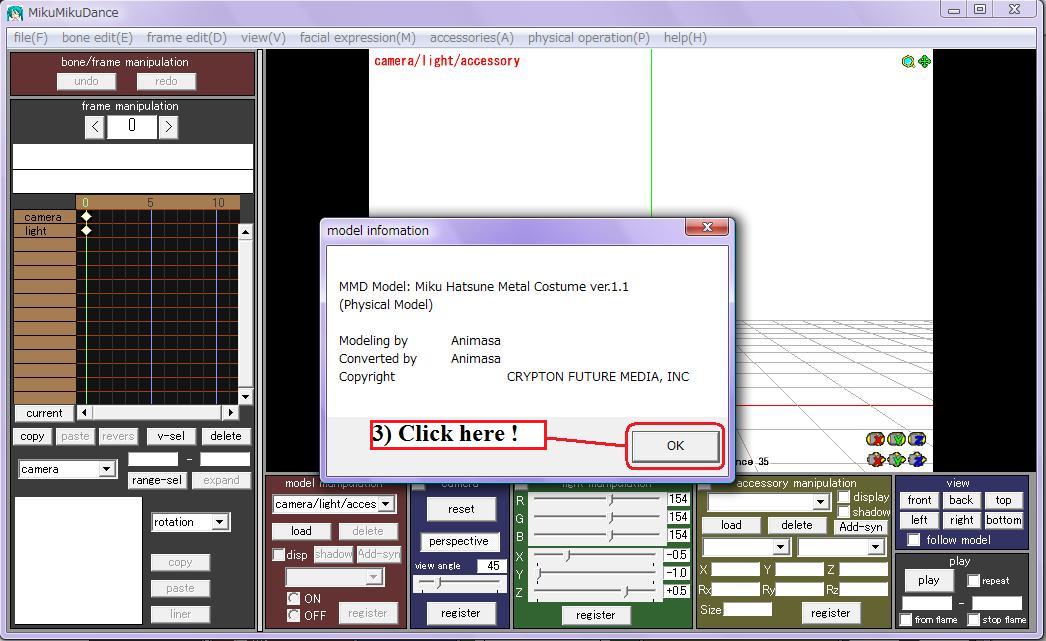Click the viewport zoom magnifier icon
The image size is (1046, 641).
point(908,61)
